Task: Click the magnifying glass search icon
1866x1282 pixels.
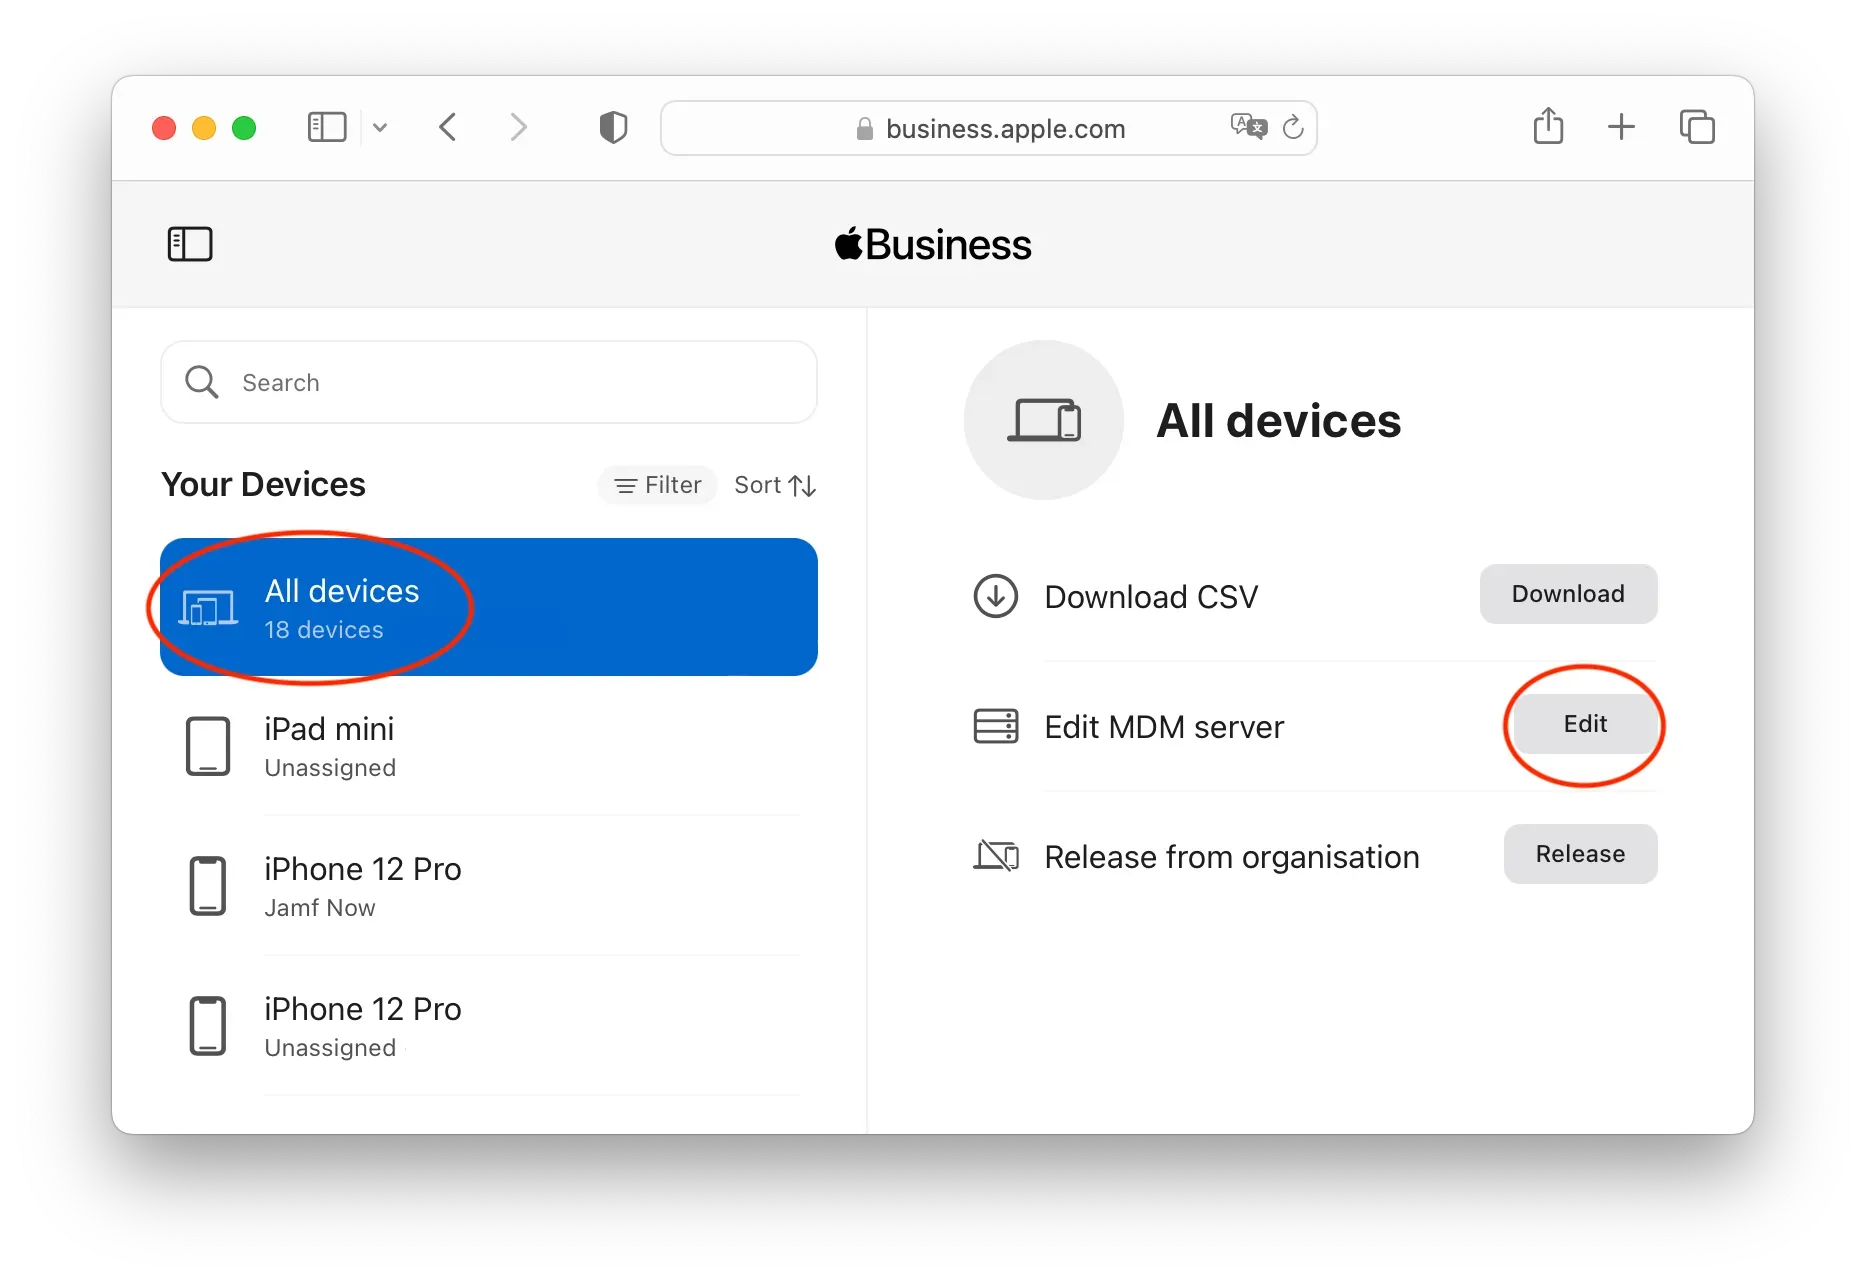Action: 203,382
